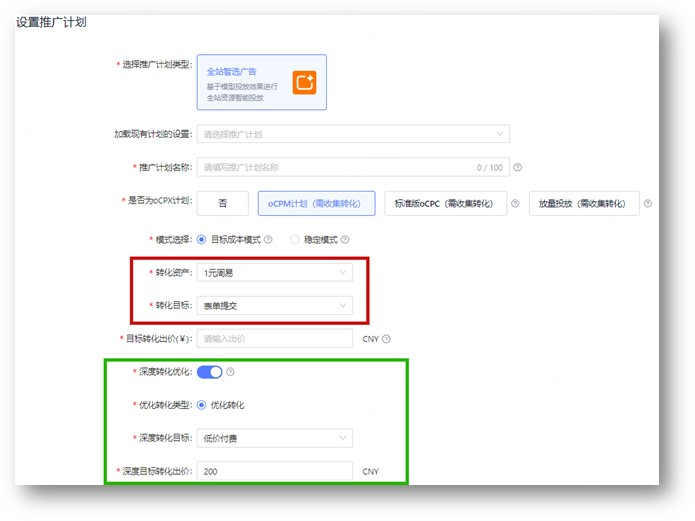Select the 优化转化 radio option
This screenshot has height=521, width=695.
pos(202,405)
